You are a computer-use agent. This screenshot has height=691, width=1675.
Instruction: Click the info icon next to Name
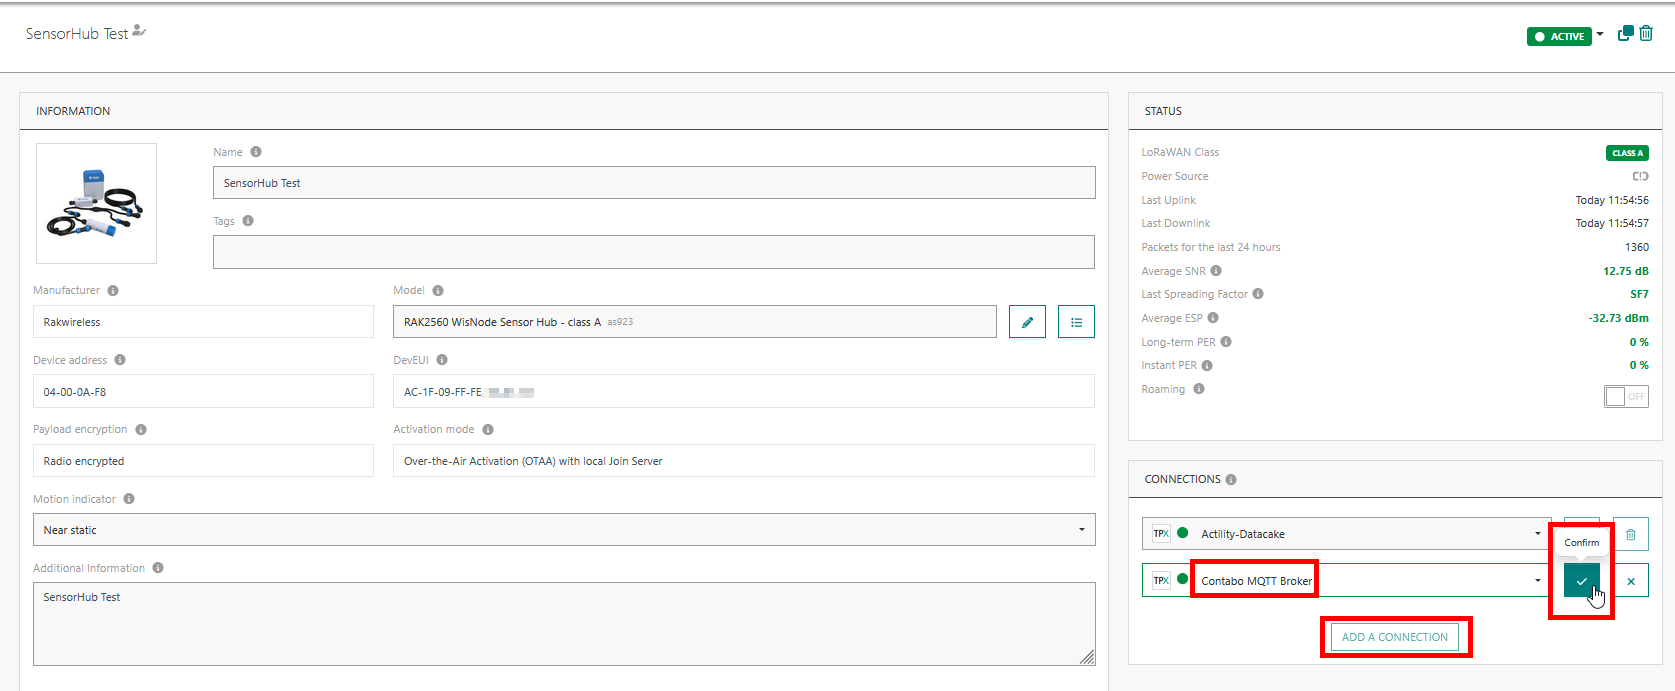[x=256, y=152]
